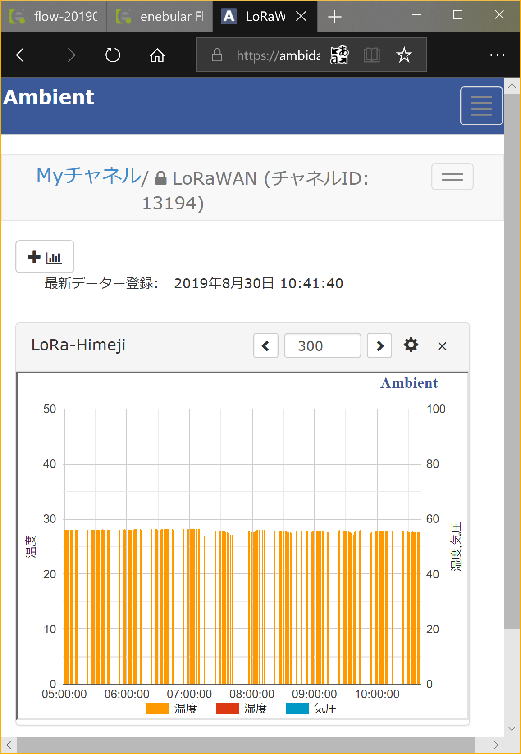Go back with the browser back arrow
This screenshot has width=521, height=754.
click(x=20, y=55)
